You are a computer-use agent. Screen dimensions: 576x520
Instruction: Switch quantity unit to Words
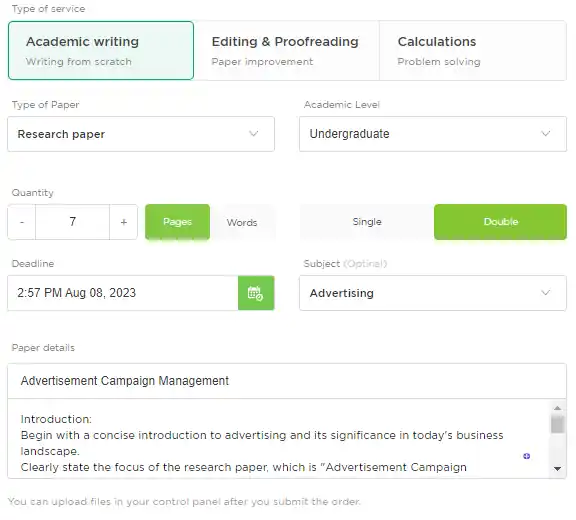pyautogui.click(x=242, y=222)
